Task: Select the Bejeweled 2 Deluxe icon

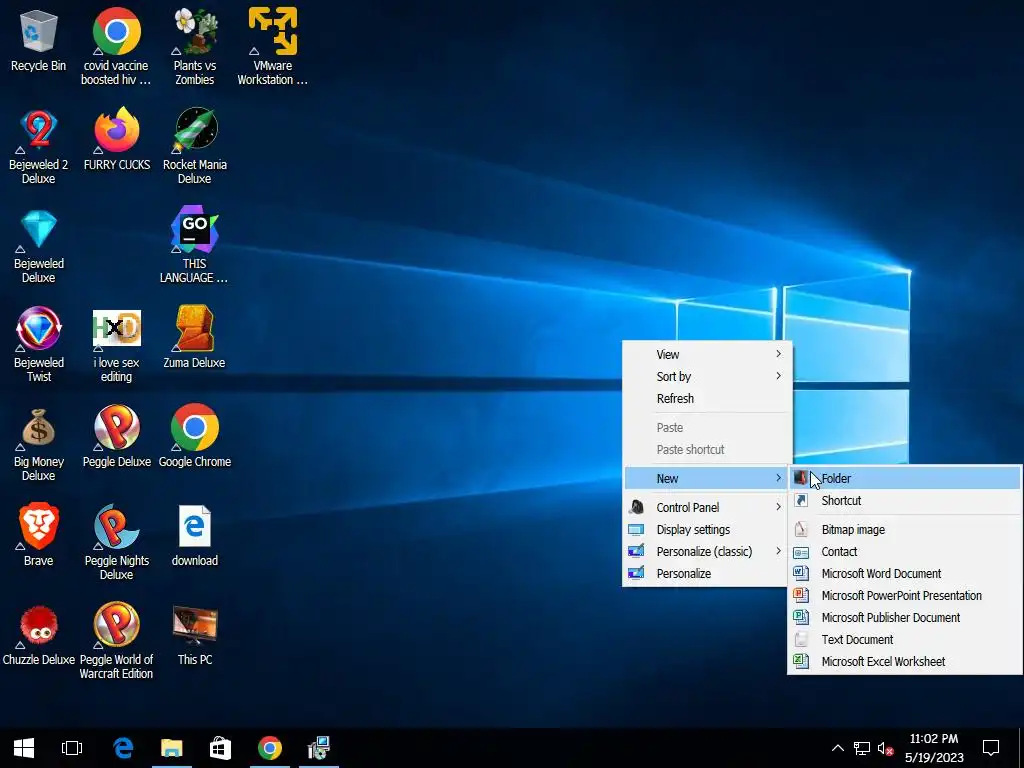Action: [39, 130]
